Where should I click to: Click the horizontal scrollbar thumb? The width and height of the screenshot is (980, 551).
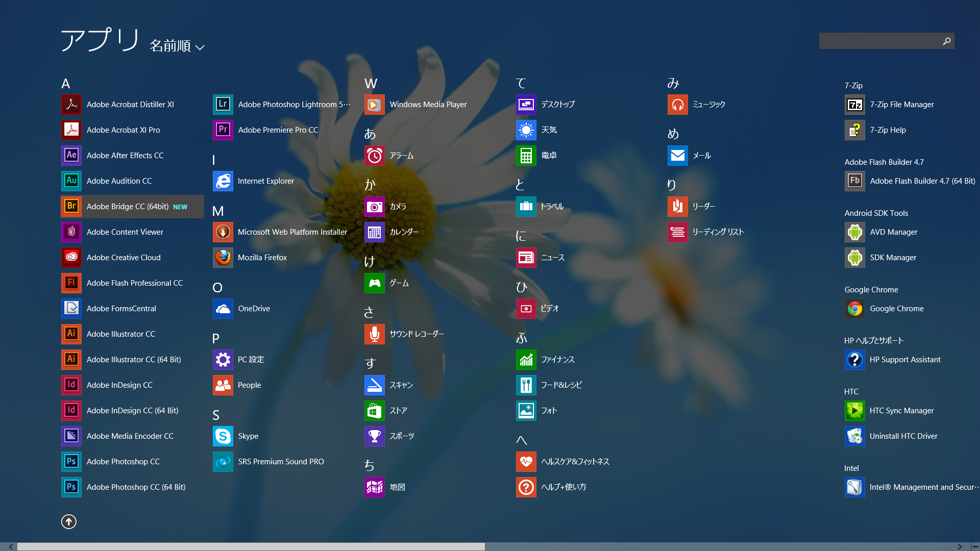click(251, 547)
